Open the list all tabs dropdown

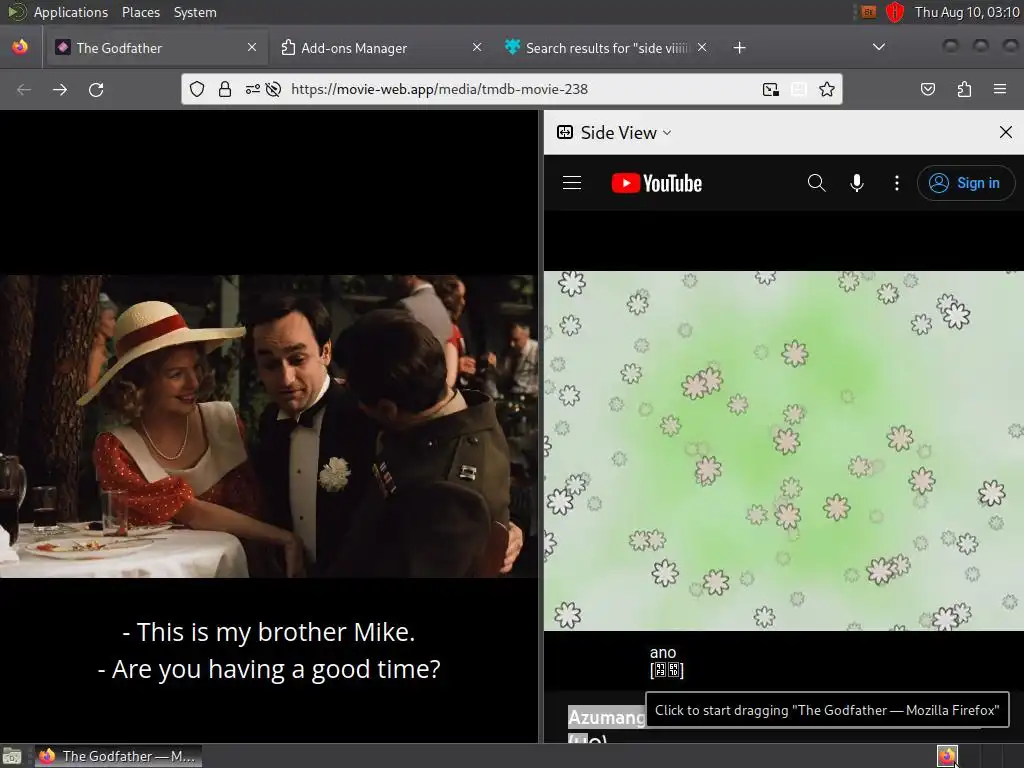coord(879,47)
